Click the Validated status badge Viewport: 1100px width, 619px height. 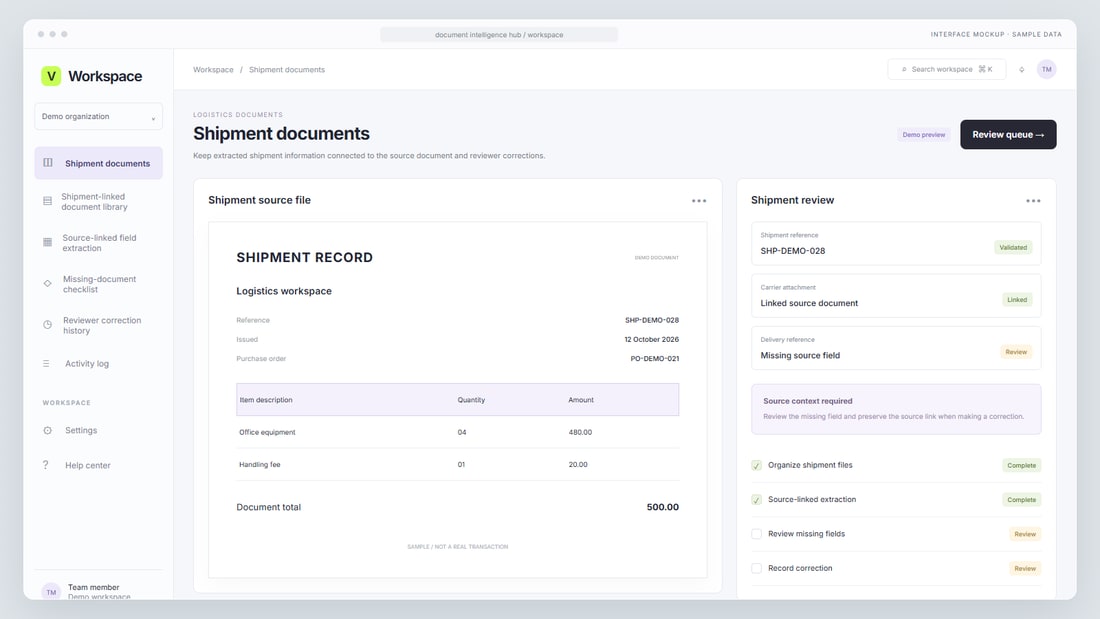point(1013,247)
